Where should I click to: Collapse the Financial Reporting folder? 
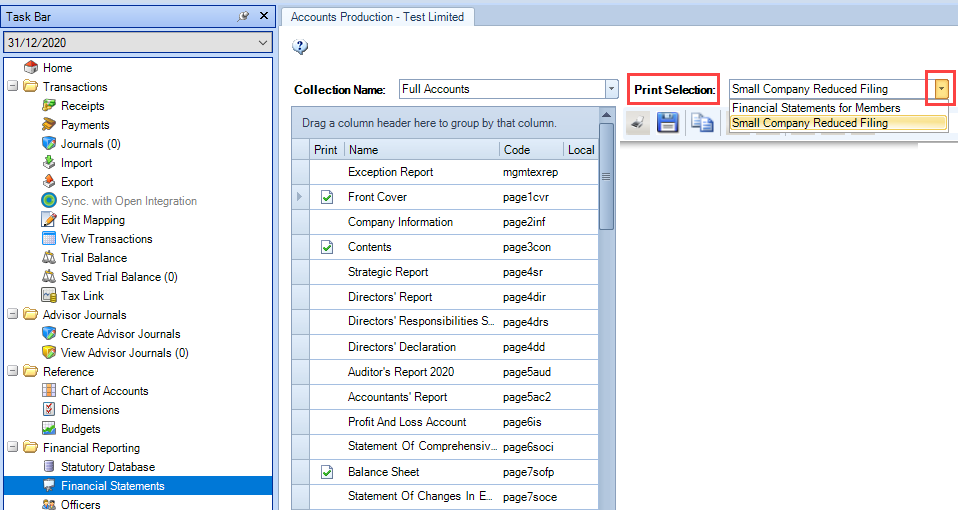coord(12,447)
